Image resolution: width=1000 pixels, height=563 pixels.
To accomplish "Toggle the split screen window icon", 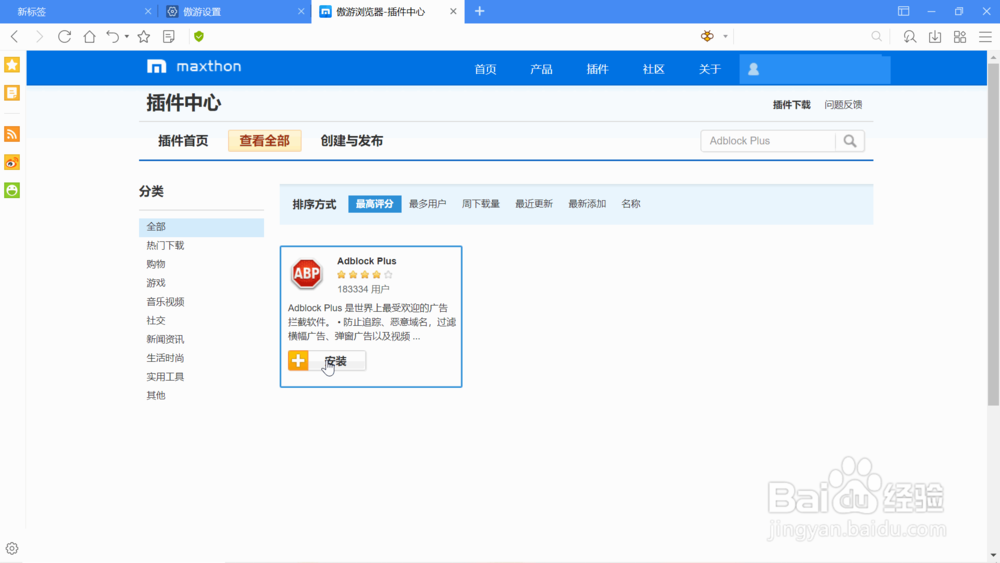I will tap(904, 11).
